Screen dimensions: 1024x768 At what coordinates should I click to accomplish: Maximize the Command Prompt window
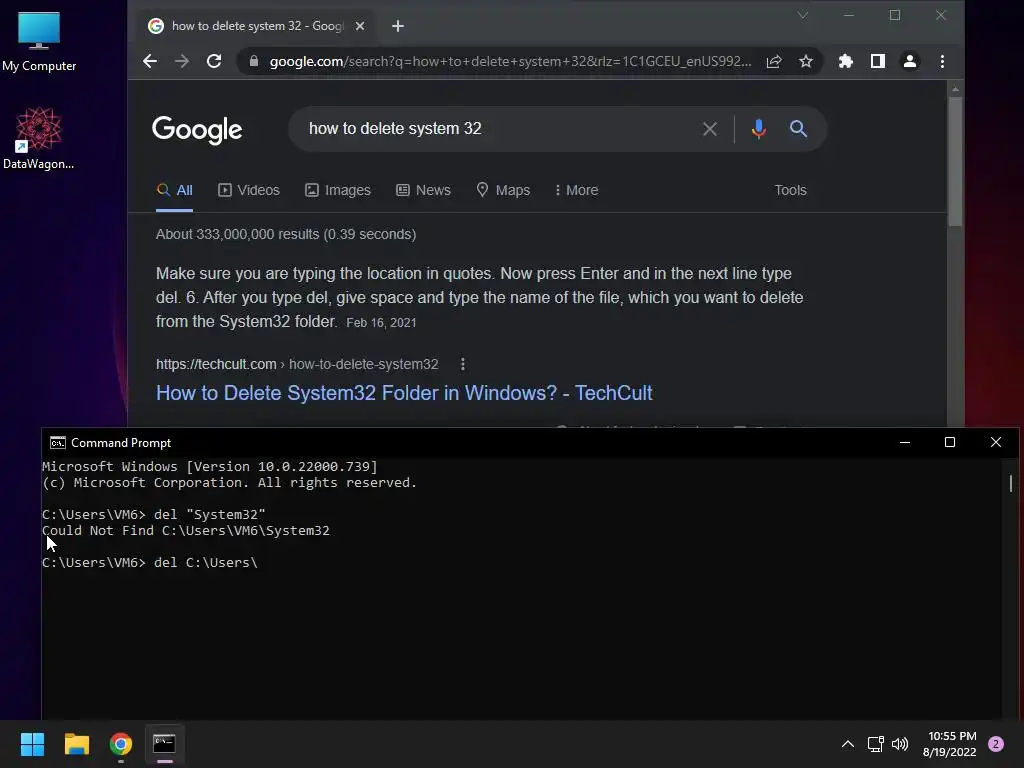(x=950, y=442)
